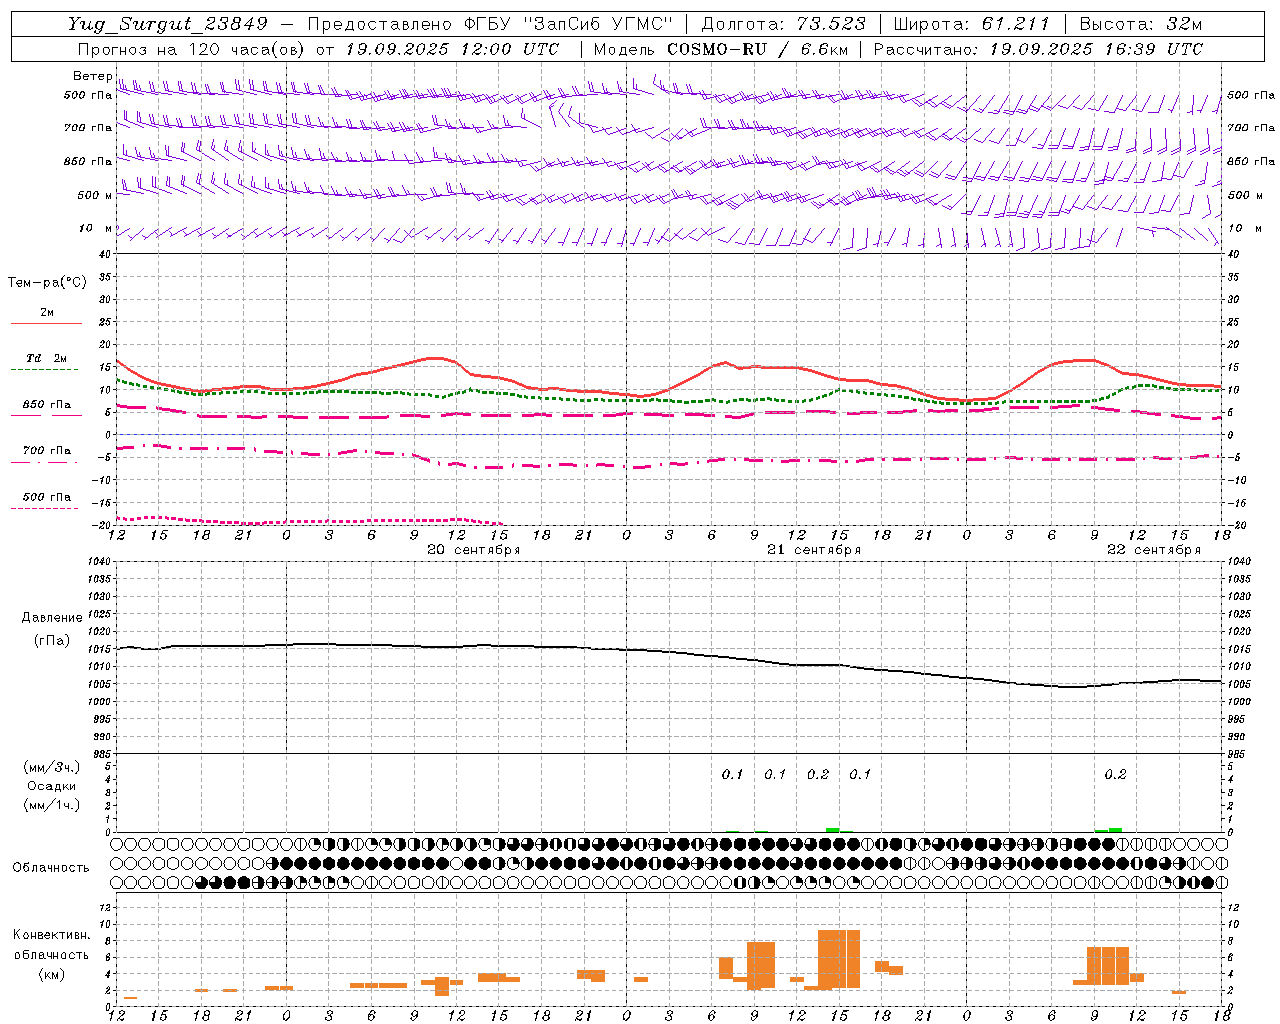The image size is (1280, 1024).
Task: Click the Широта: 61.211 header field
Action: (x=971, y=24)
